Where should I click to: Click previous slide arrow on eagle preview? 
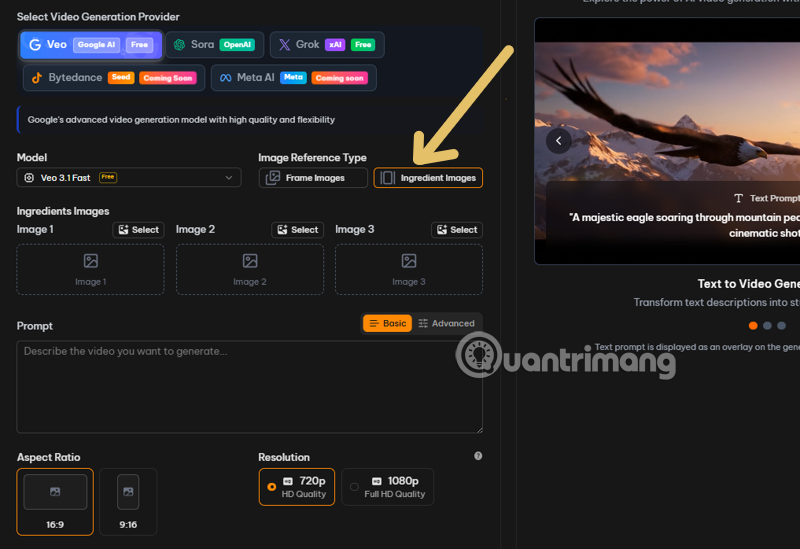point(559,140)
